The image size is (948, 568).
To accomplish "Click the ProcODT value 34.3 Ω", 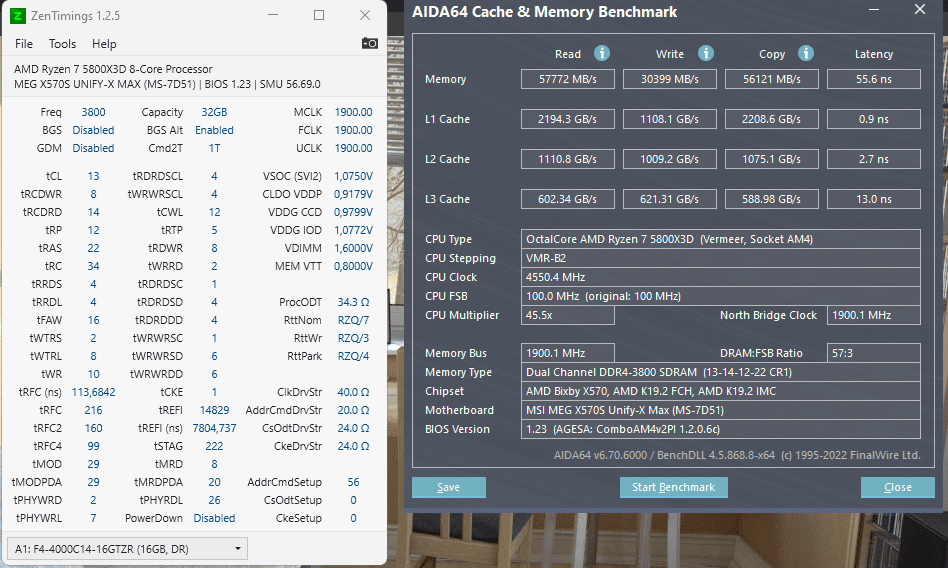I will (353, 302).
